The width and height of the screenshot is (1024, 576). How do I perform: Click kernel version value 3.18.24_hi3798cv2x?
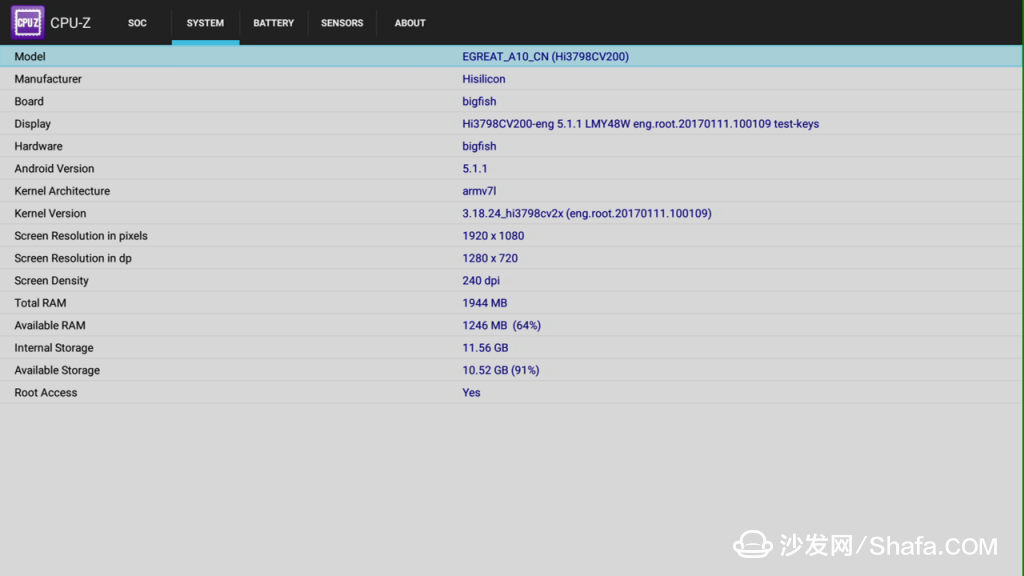pyautogui.click(x=587, y=214)
